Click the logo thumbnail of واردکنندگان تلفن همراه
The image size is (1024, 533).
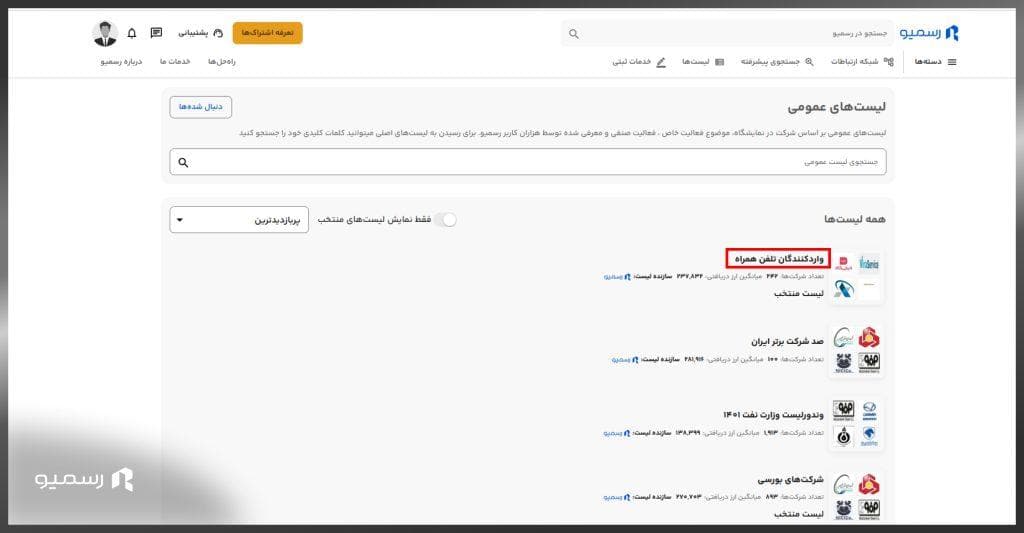click(856, 276)
